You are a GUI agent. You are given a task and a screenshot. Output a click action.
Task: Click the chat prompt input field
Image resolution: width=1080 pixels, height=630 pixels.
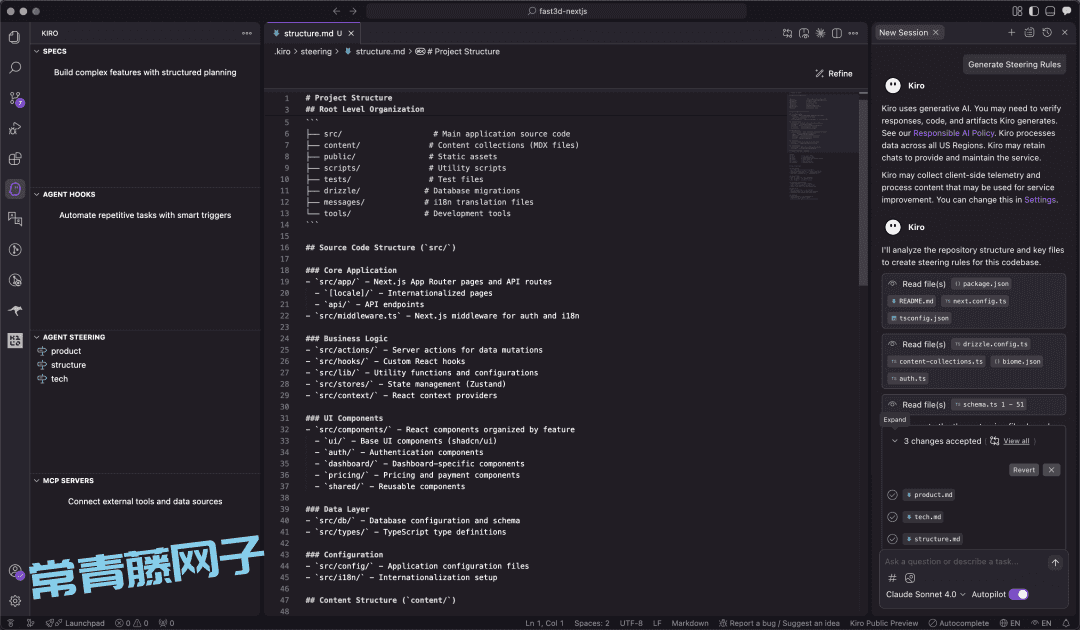(x=964, y=562)
